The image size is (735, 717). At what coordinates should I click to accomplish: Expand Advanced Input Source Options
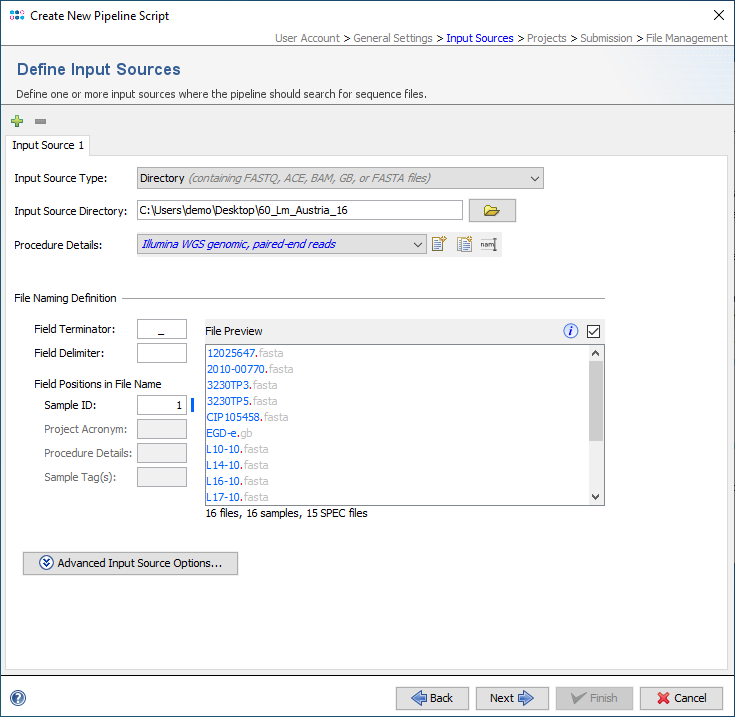coord(130,563)
